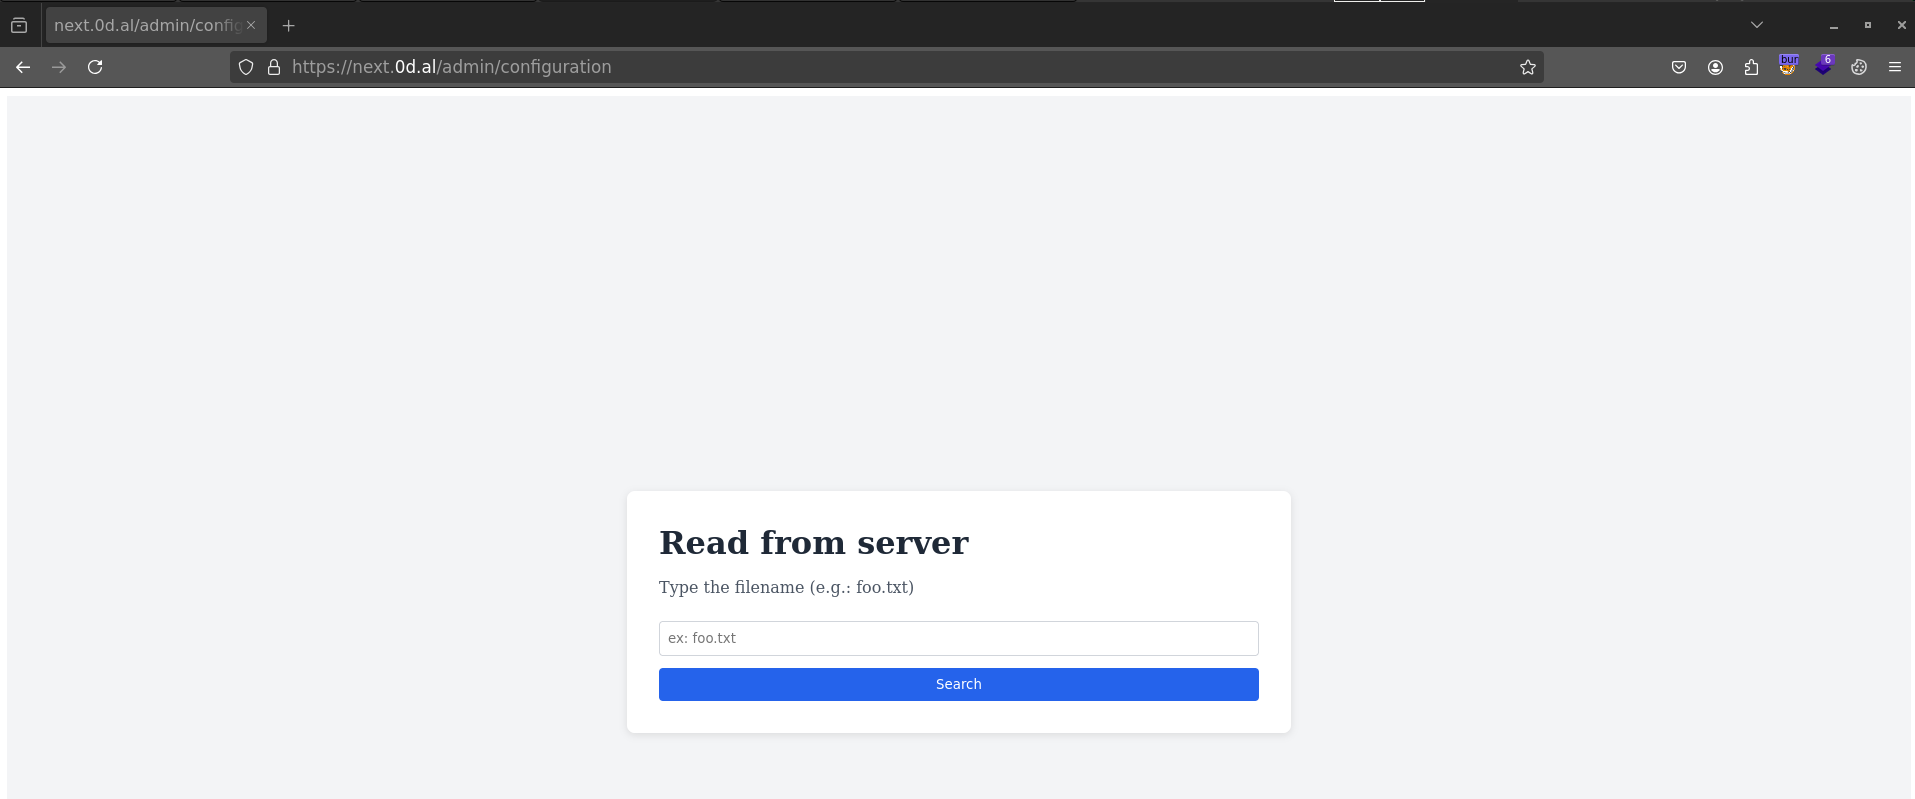Save page to Pocket
This screenshot has height=799, width=1915.
(1679, 67)
